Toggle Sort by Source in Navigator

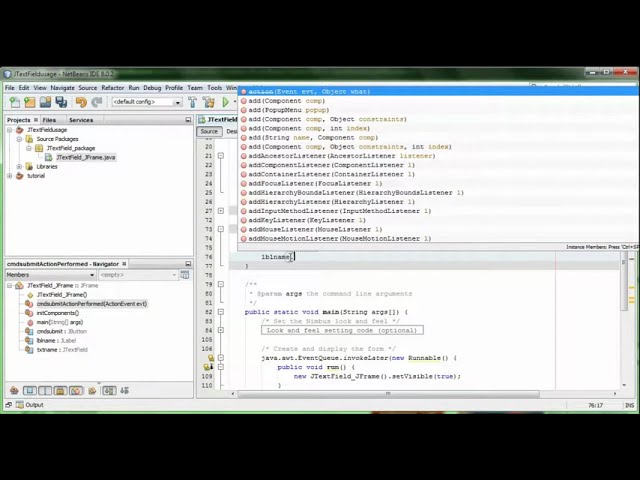tap(124, 391)
